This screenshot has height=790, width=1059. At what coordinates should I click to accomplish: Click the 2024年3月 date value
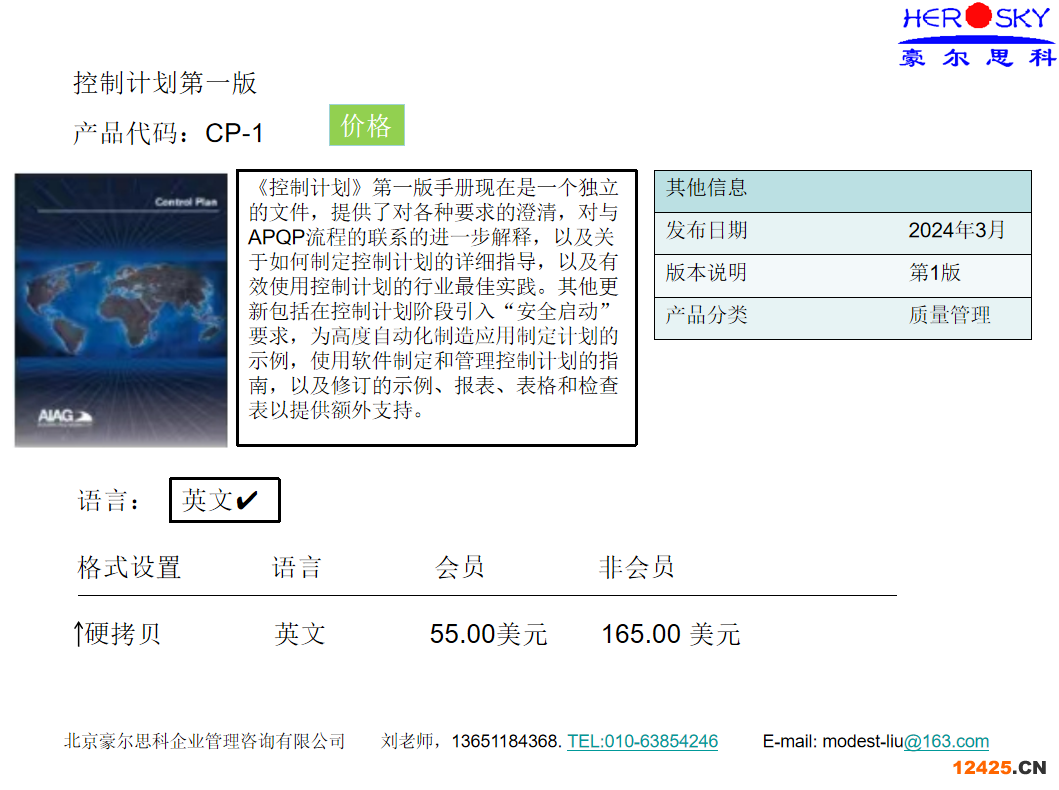pyautogui.click(x=956, y=230)
